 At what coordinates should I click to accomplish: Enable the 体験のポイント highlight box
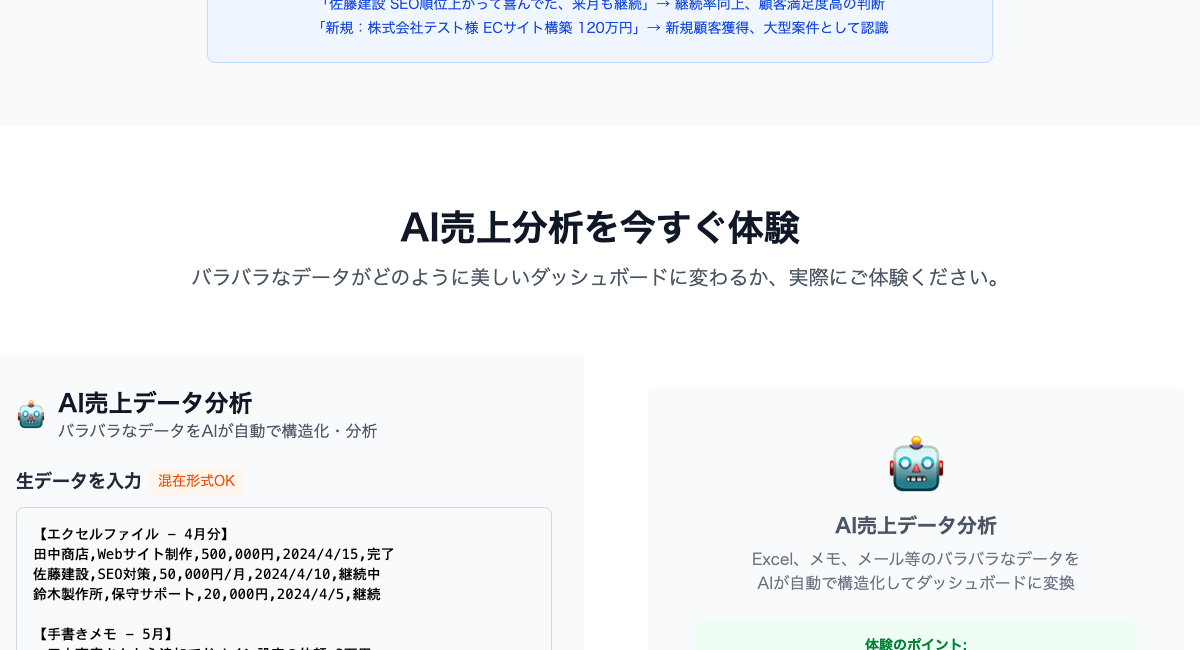tap(915, 644)
